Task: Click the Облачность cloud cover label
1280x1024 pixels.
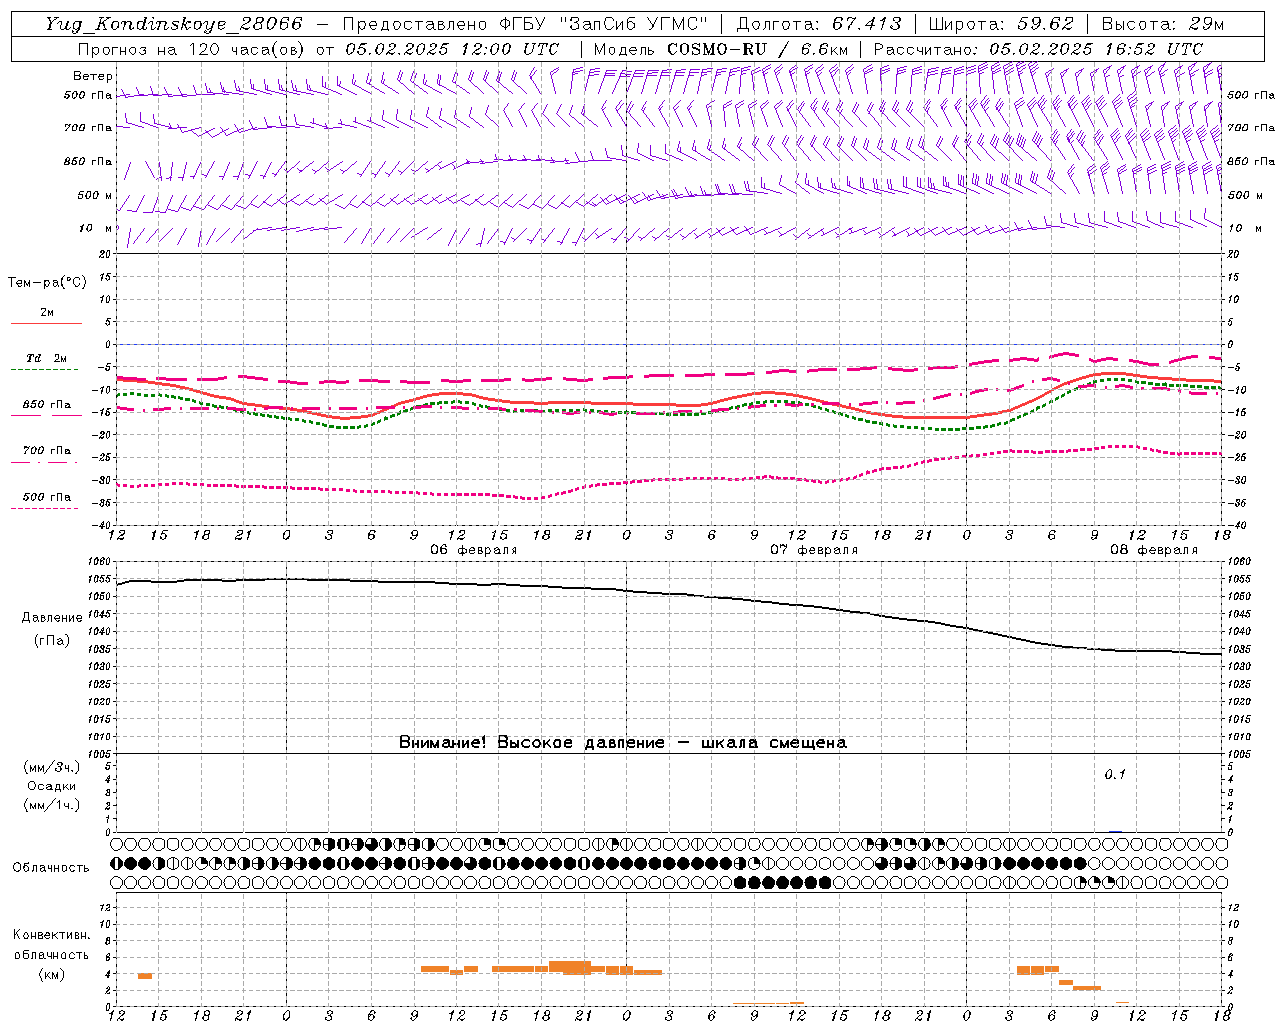Action: 51,867
